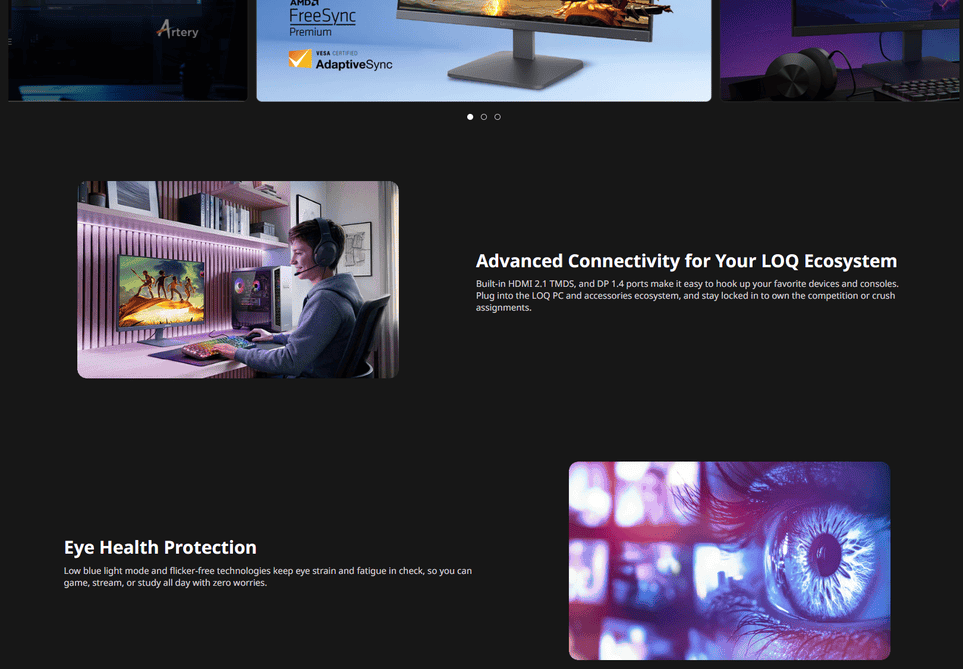Viewport: 963px width, 669px height.
Task: Click the Artery logo on left slide
Action: [x=177, y=29]
